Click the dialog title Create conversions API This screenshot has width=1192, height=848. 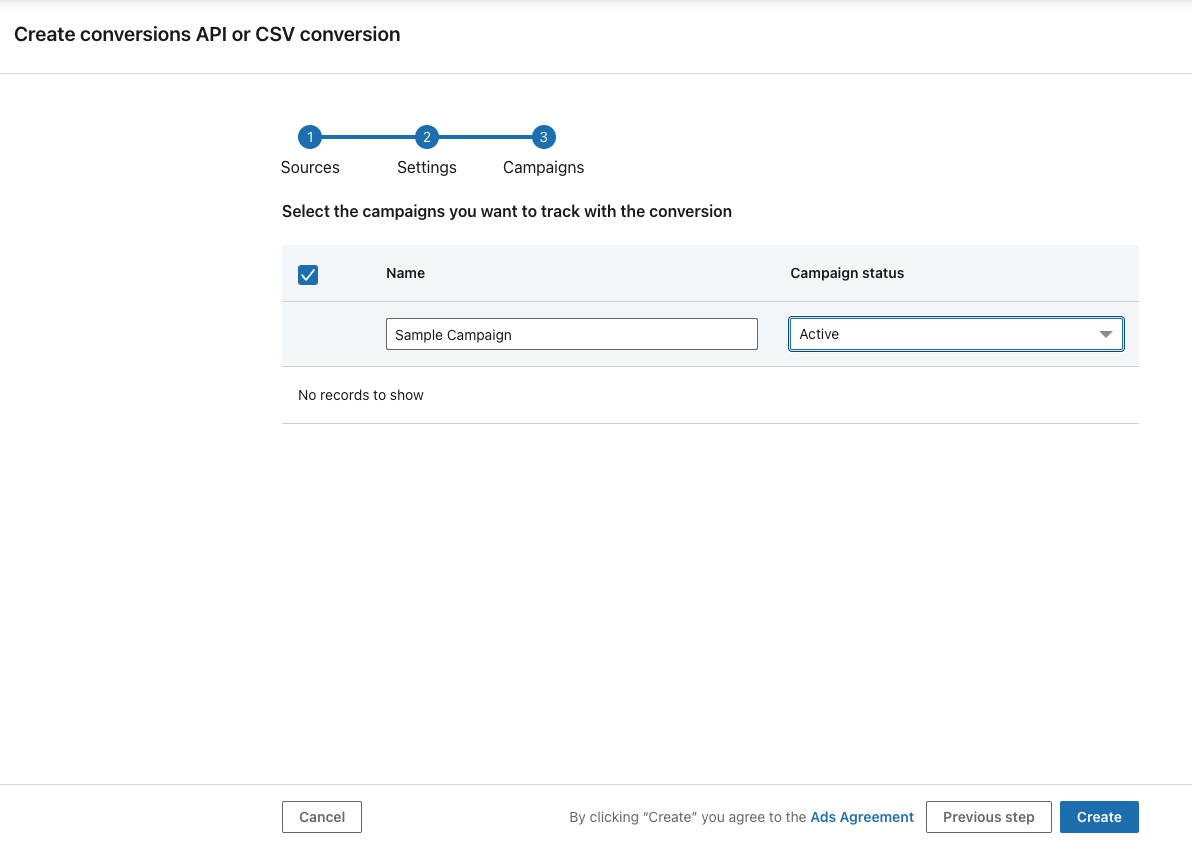(x=207, y=34)
